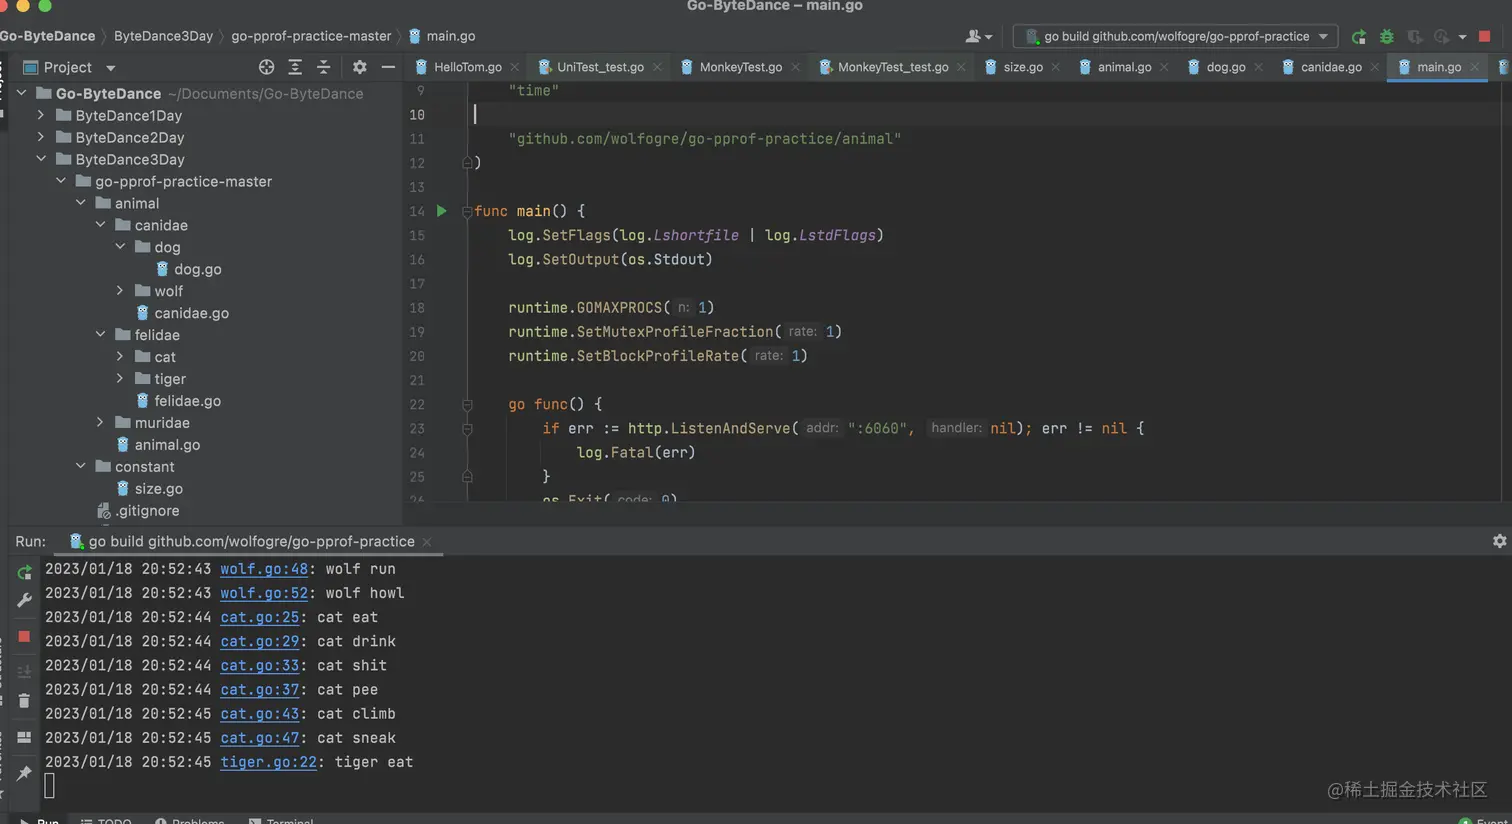
Task: Close the main.go editor tab
Action: (1474, 67)
